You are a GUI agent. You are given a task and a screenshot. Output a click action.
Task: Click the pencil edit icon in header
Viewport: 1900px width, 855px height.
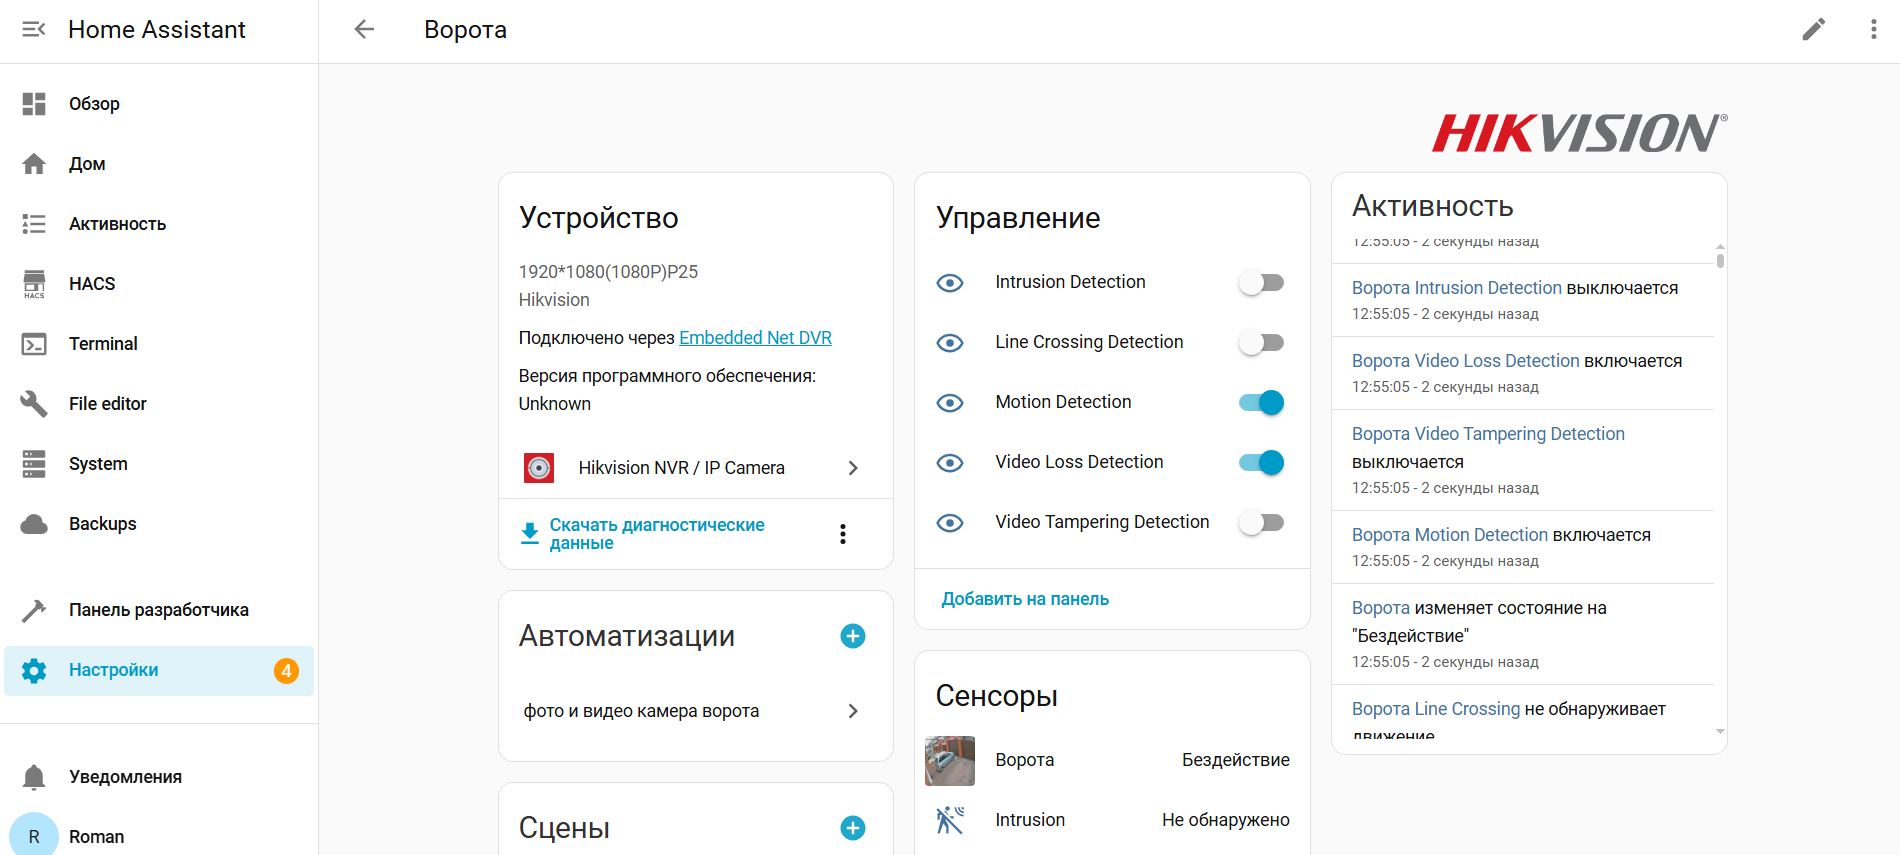[1813, 30]
